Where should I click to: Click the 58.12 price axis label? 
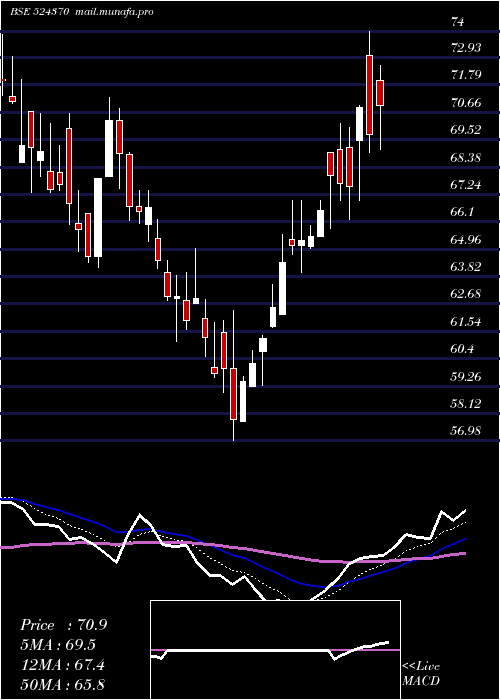click(x=466, y=404)
